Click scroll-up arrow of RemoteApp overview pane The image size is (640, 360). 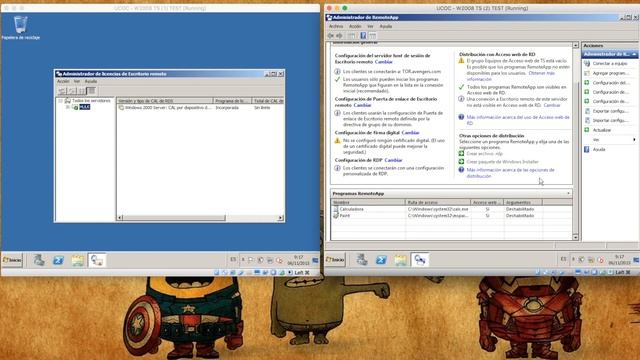[x=576, y=45]
